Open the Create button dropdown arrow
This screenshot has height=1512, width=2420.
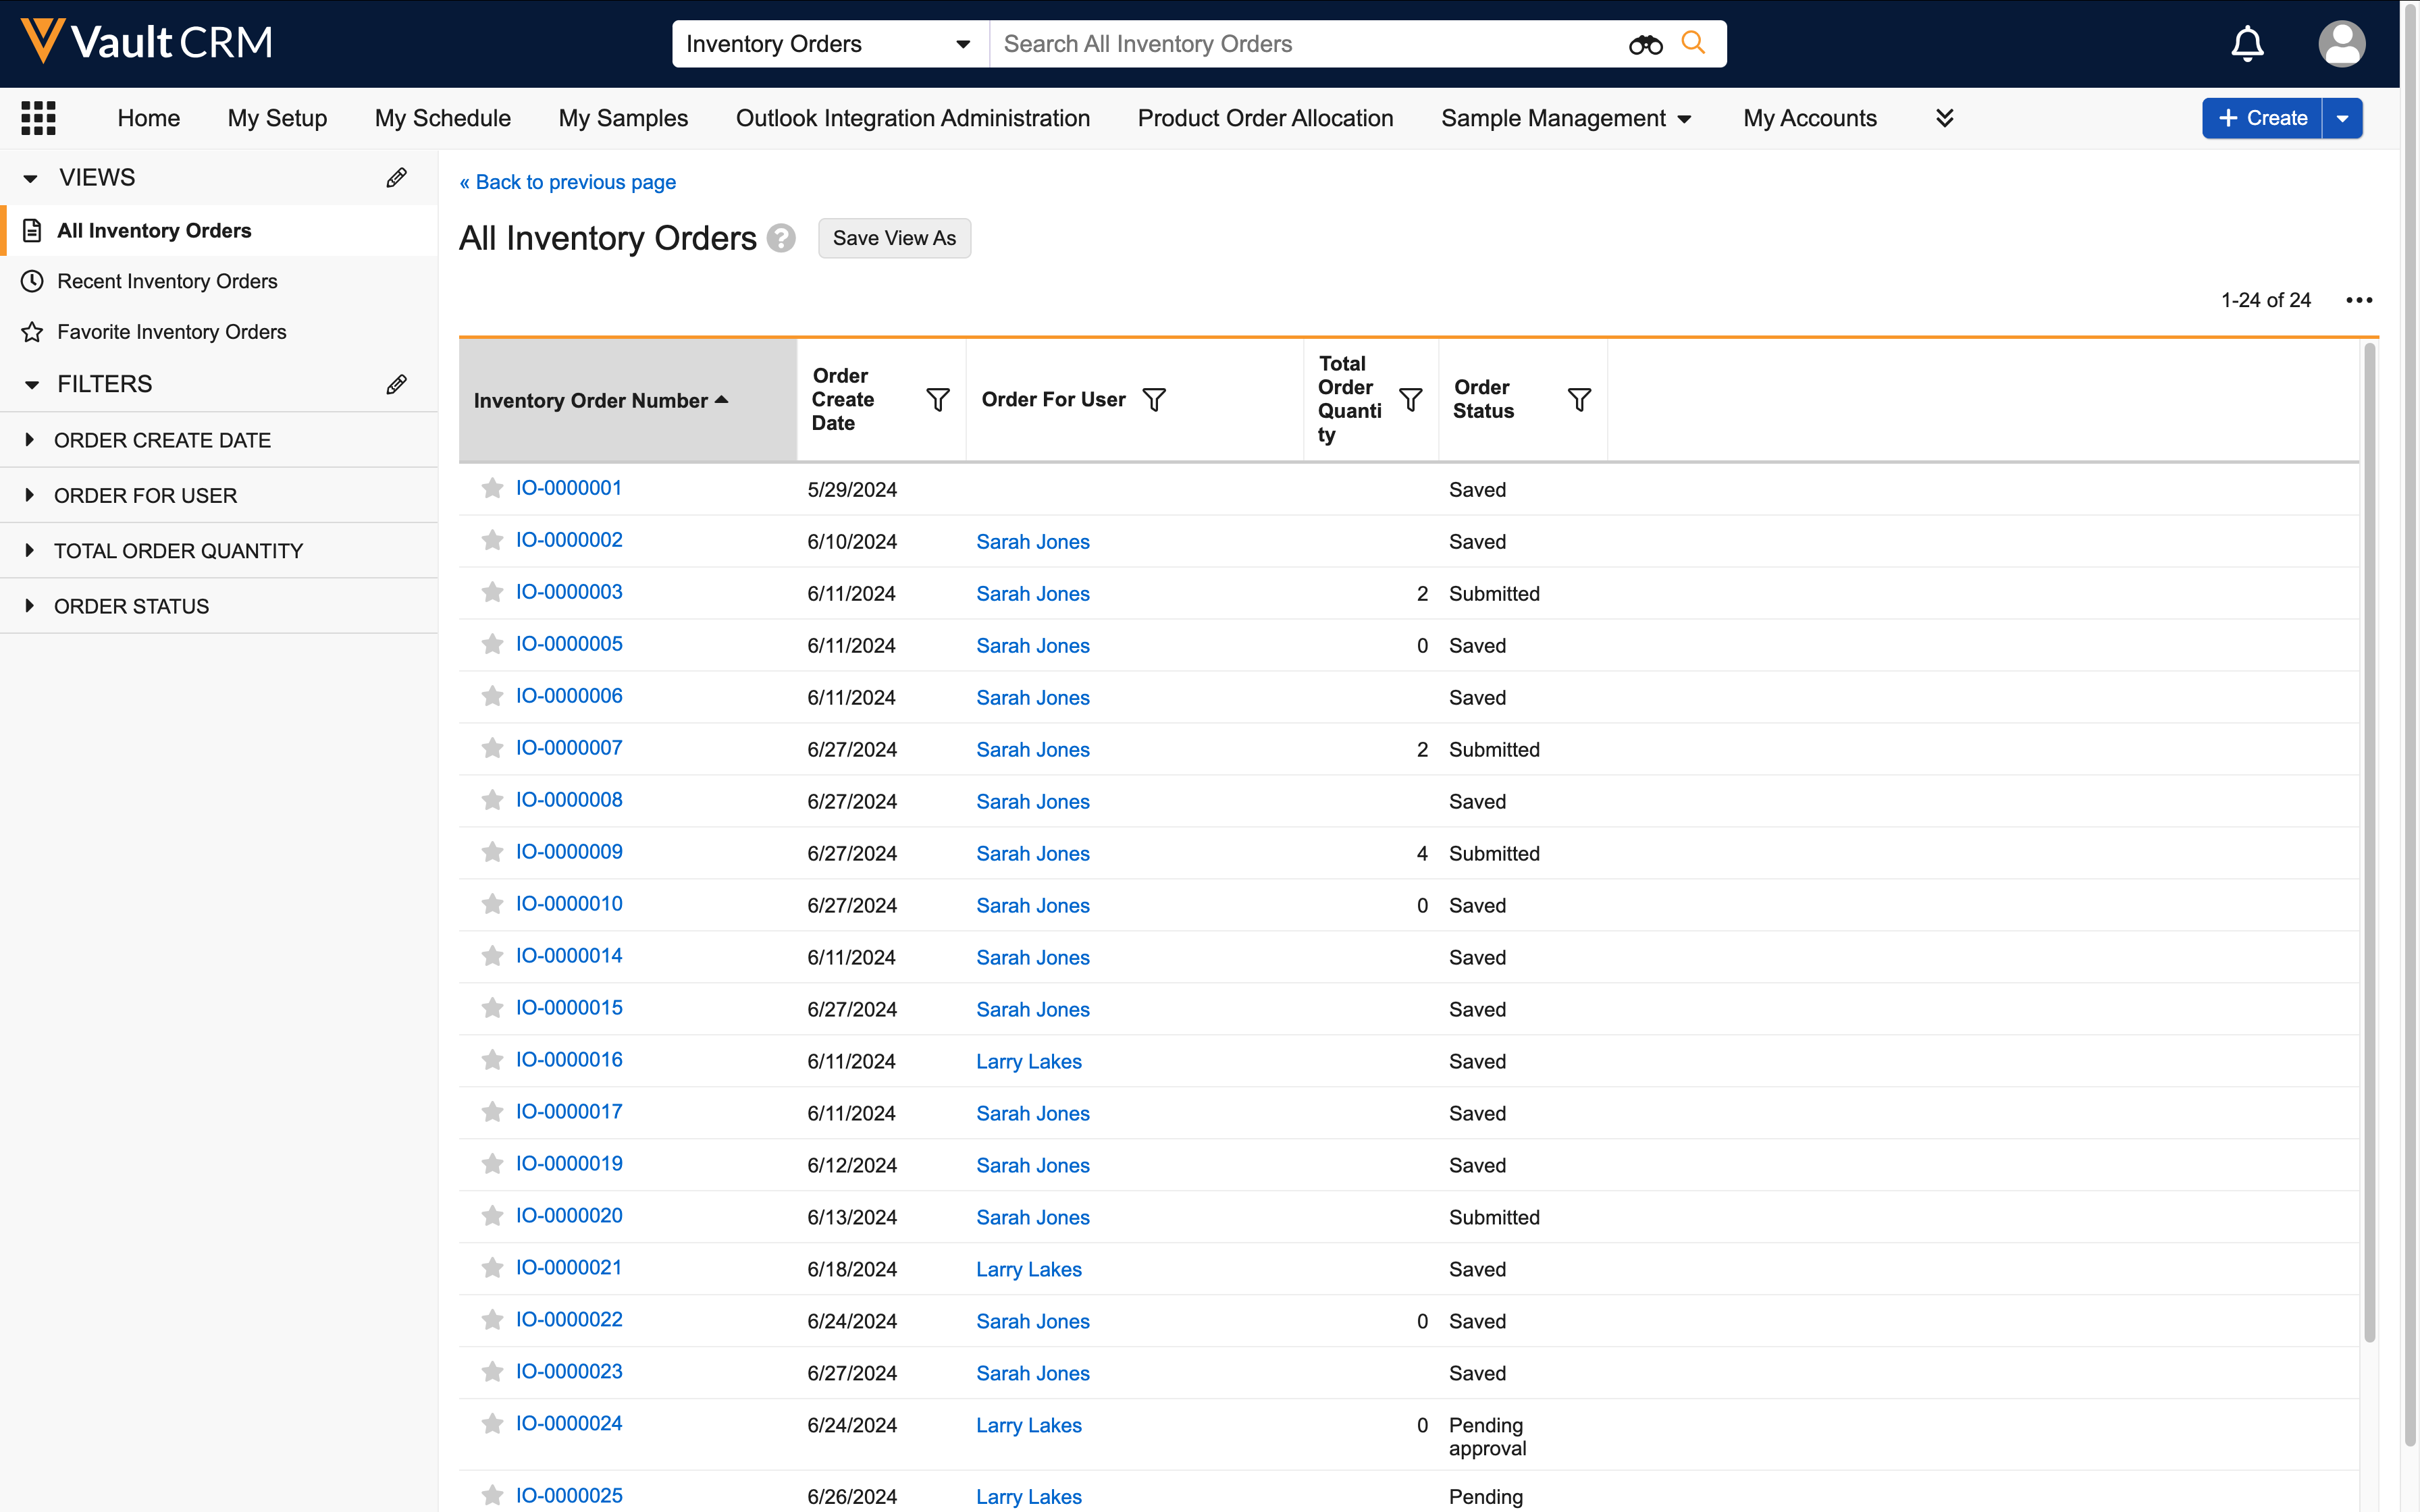(x=2342, y=118)
